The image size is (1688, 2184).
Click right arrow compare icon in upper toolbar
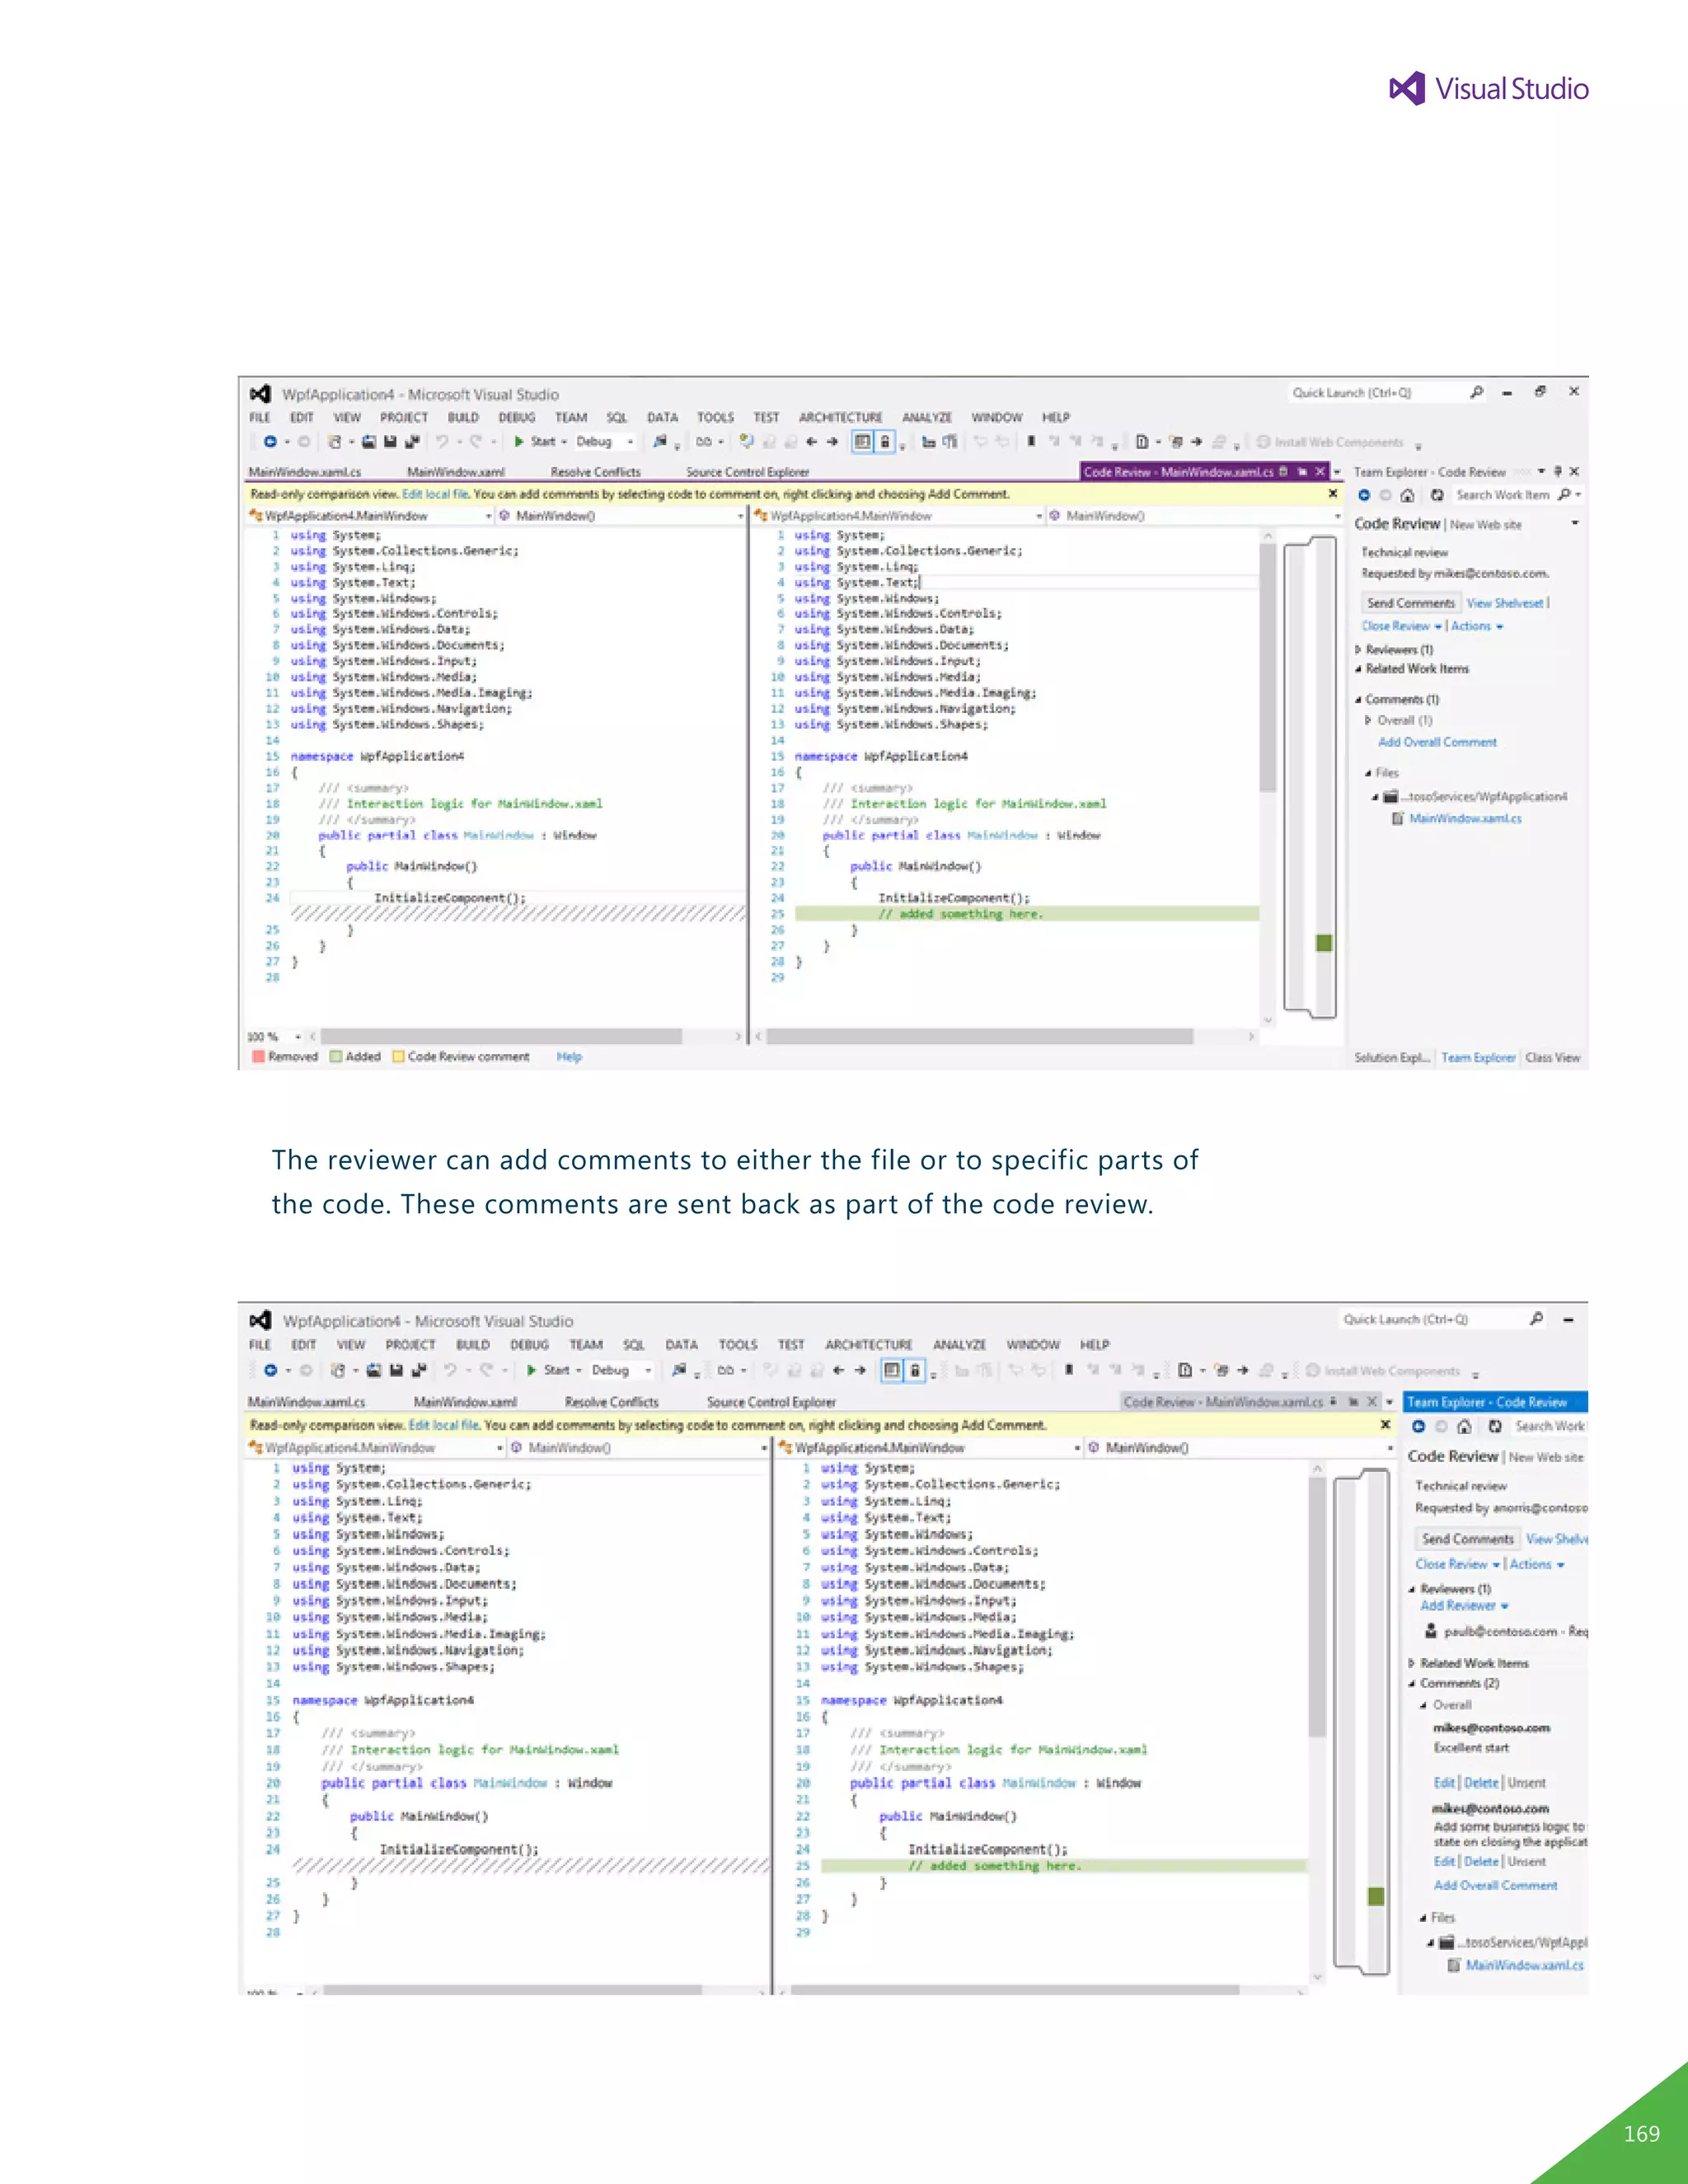click(x=832, y=442)
